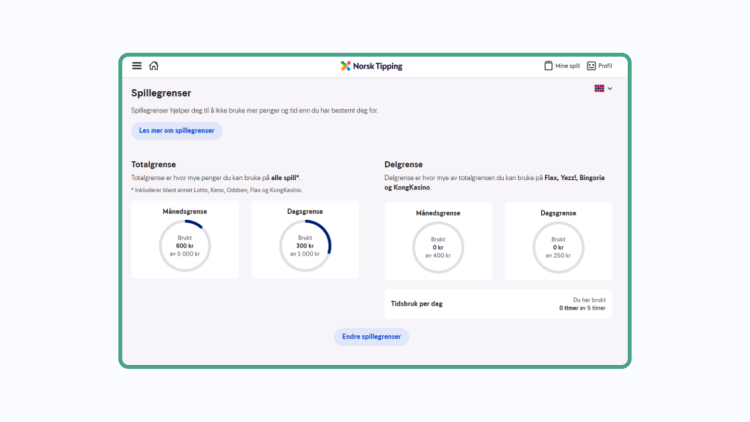Select the Delgrense section heading
Viewport: 750px width, 422px height.
click(404, 164)
